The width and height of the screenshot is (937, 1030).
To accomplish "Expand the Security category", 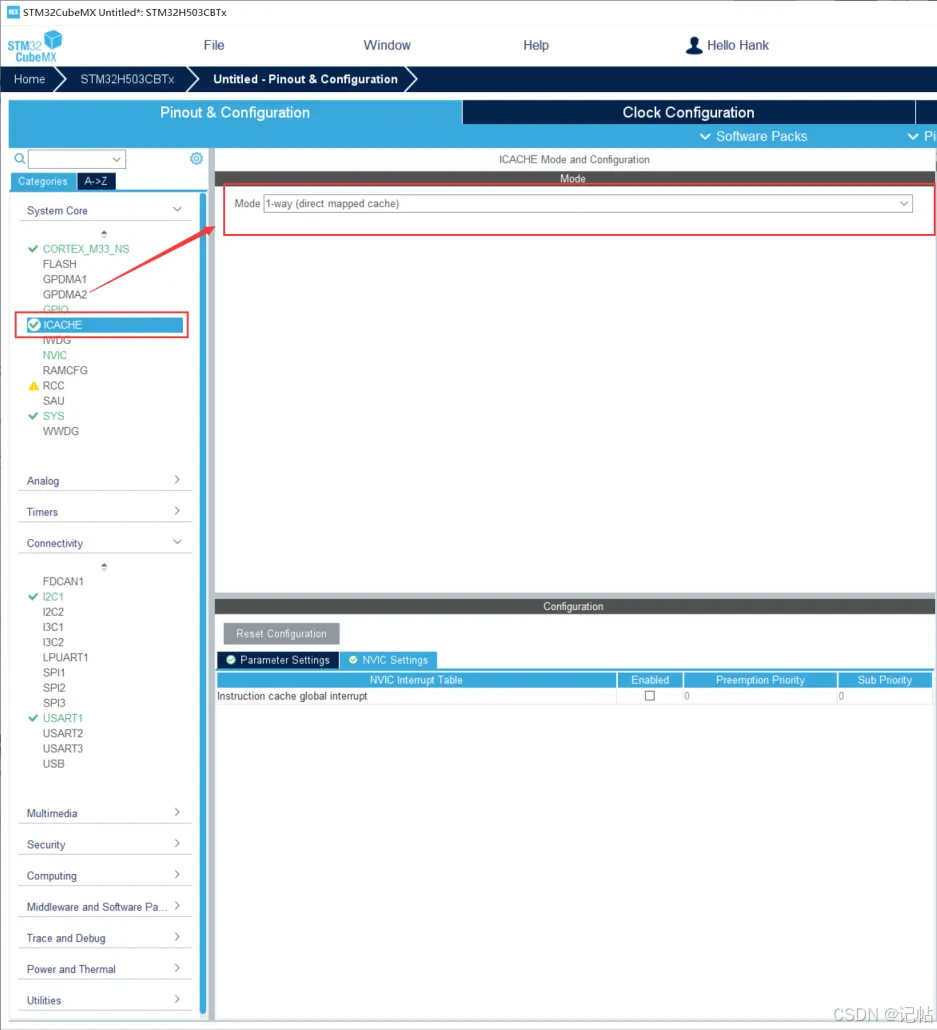I will (x=104, y=844).
